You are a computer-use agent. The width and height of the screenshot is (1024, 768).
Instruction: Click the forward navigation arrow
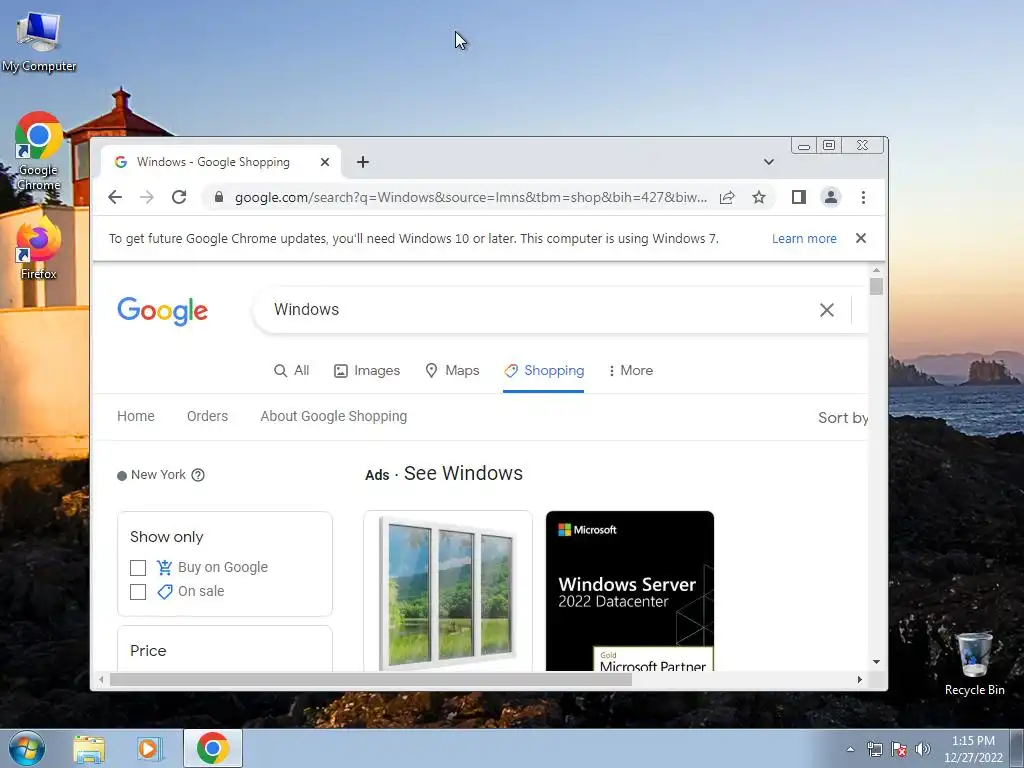click(x=147, y=197)
